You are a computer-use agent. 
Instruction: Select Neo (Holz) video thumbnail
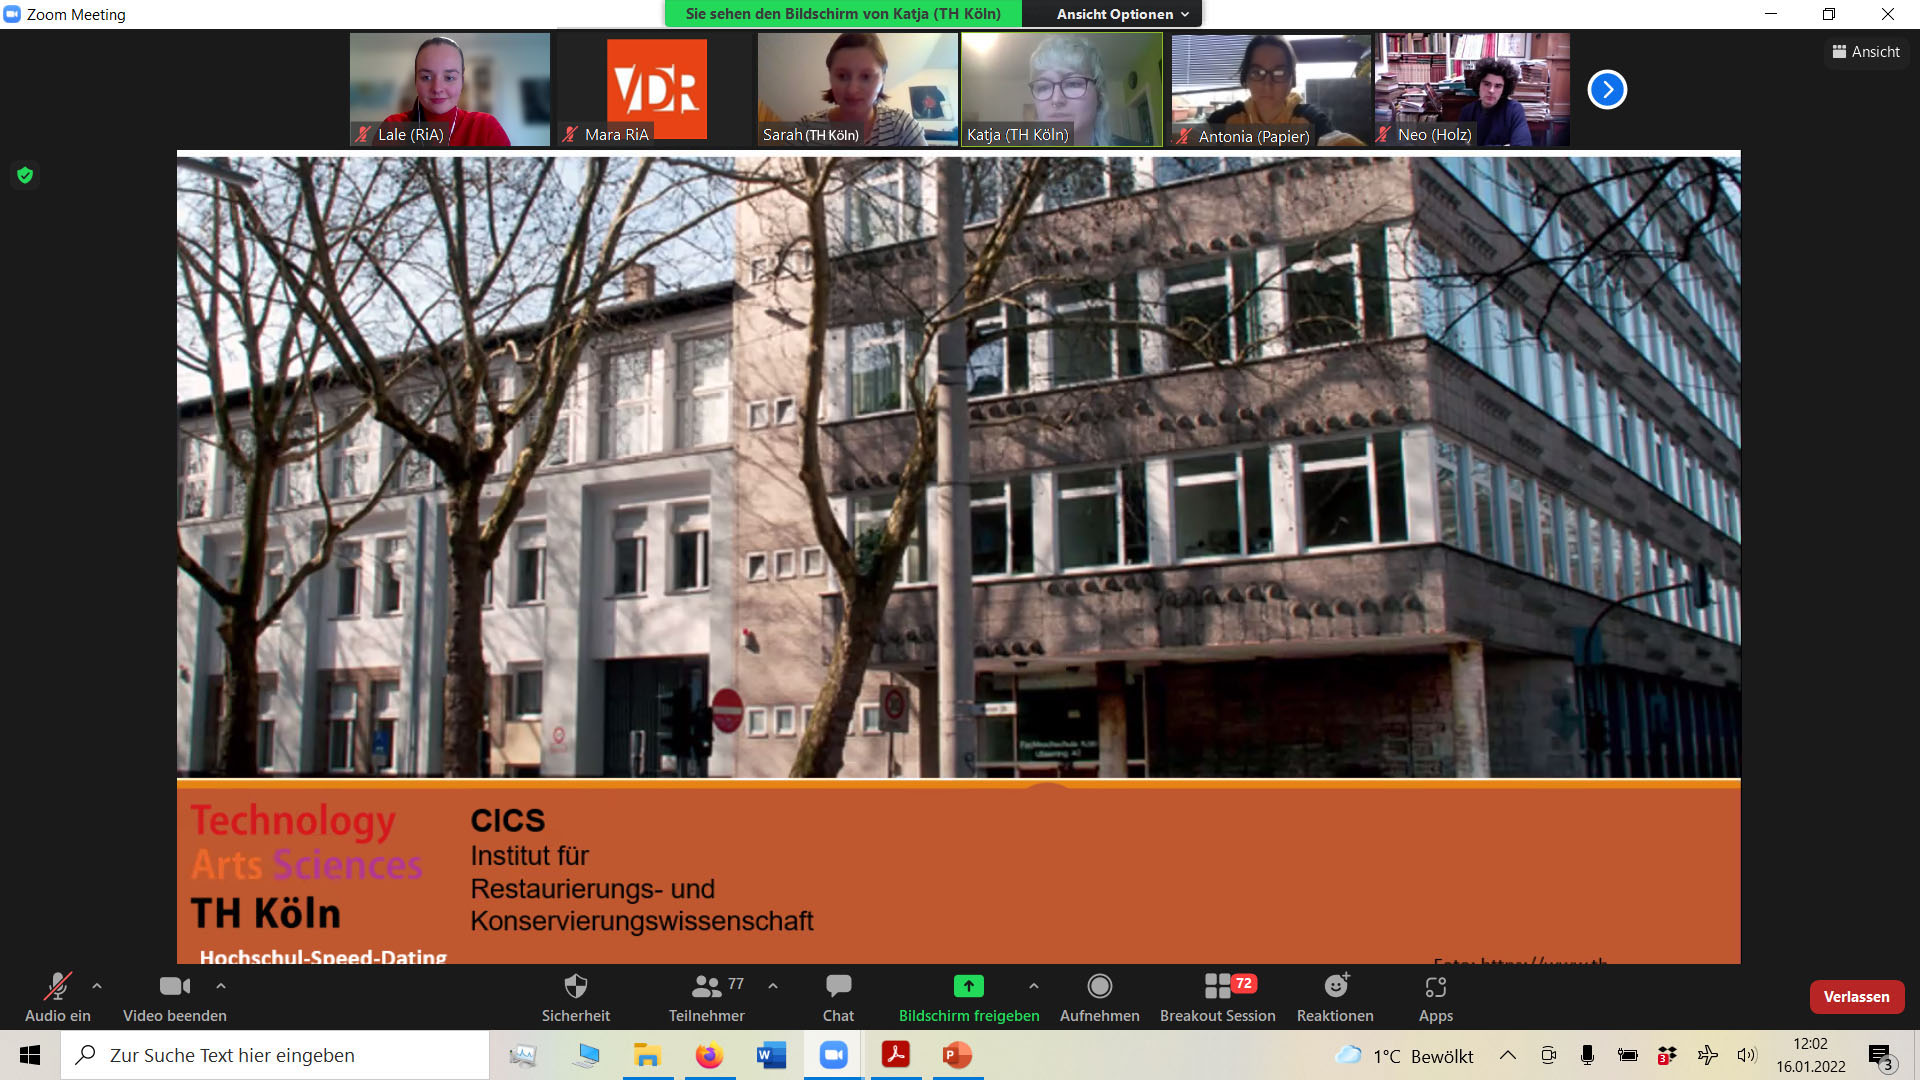(1472, 89)
